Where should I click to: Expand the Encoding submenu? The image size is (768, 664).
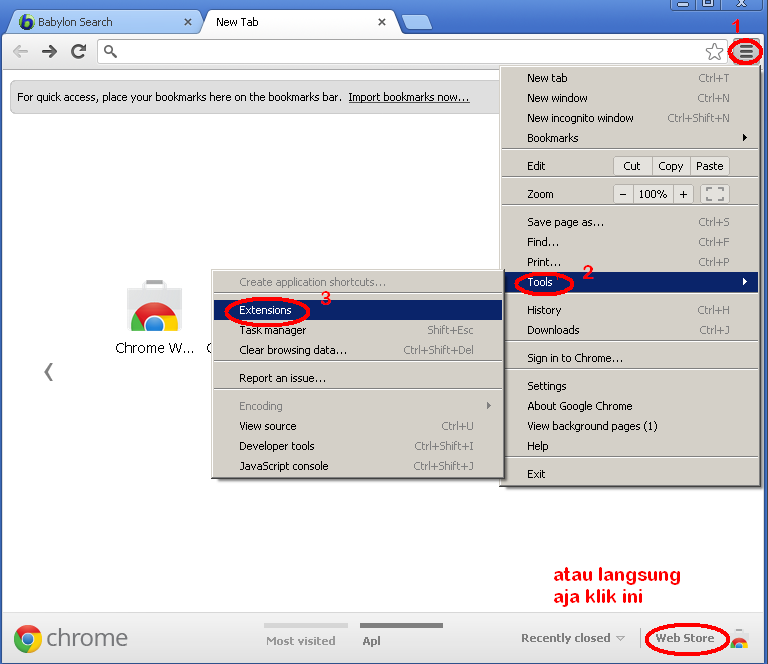[358, 406]
